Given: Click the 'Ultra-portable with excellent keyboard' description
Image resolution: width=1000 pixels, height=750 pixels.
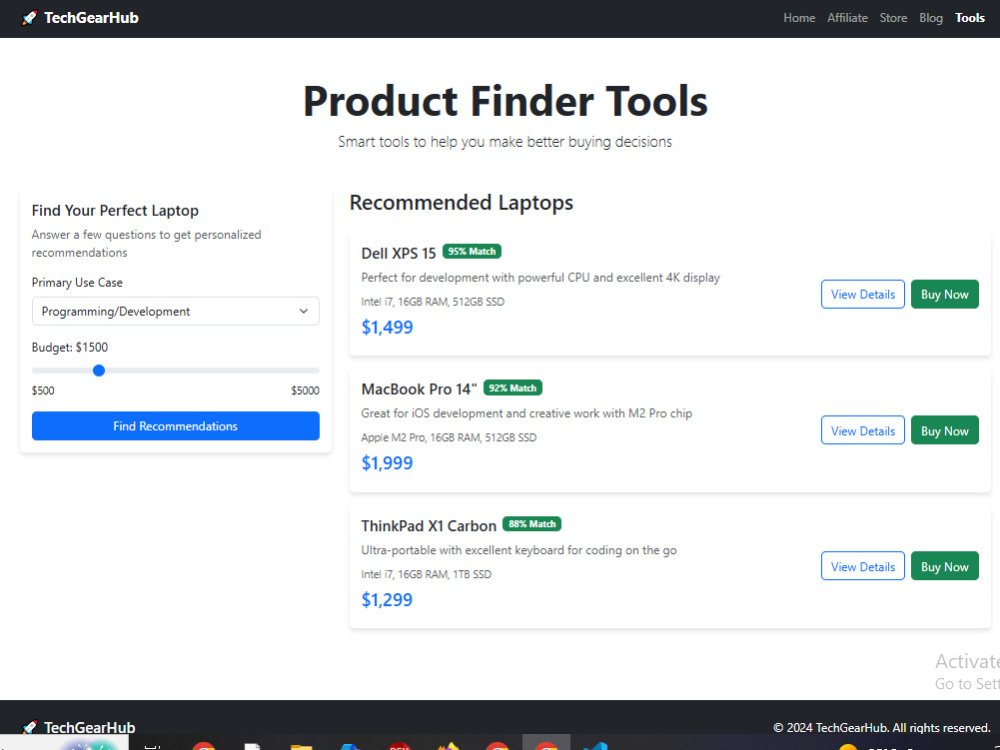Looking at the screenshot, I should coord(518,550).
